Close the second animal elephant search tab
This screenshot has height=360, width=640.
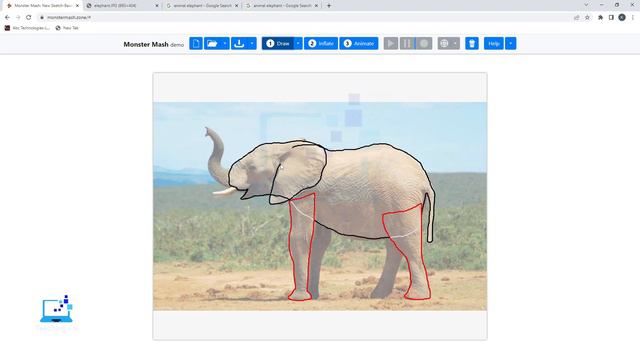click(316, 6)
